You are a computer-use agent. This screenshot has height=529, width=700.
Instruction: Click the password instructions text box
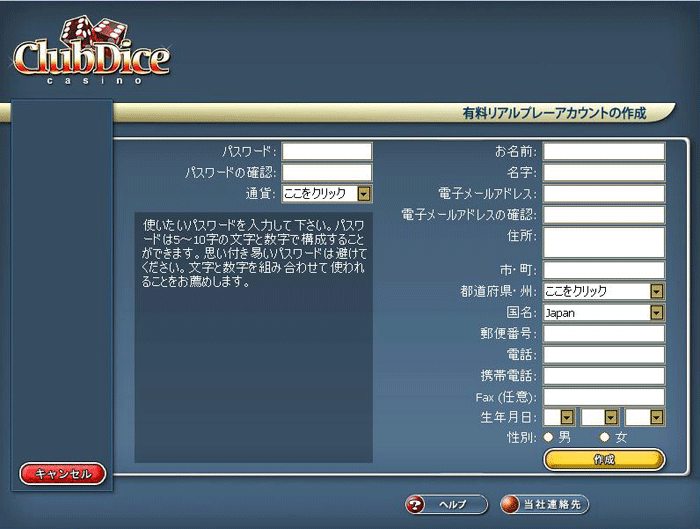click(254, 337)
